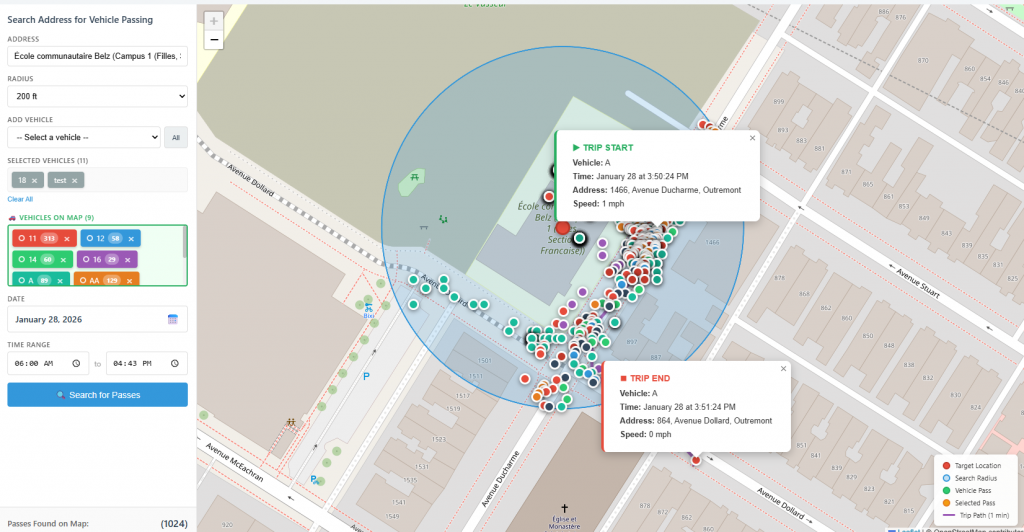Remove vehicle 12 from the map list

pos(132,239)
